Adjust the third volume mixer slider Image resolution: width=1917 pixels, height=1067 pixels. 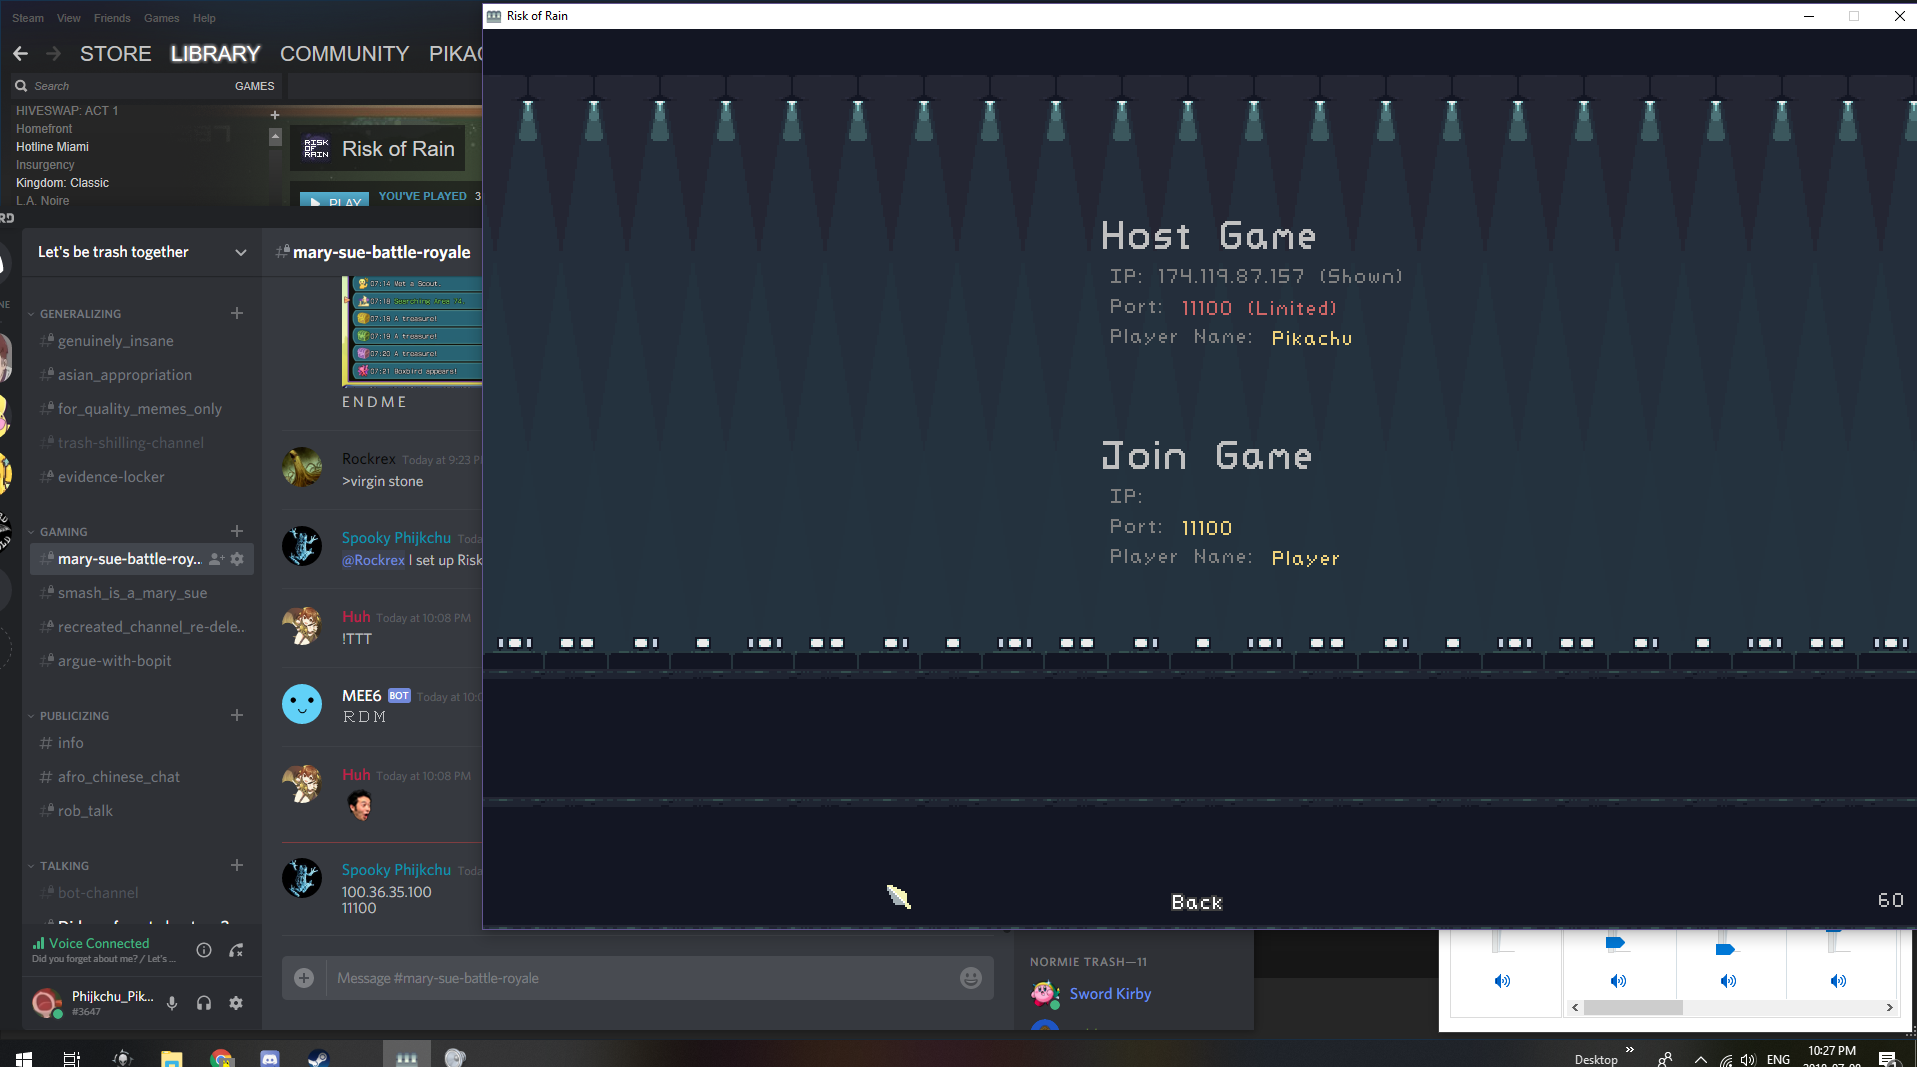(x=1725, y=949)
